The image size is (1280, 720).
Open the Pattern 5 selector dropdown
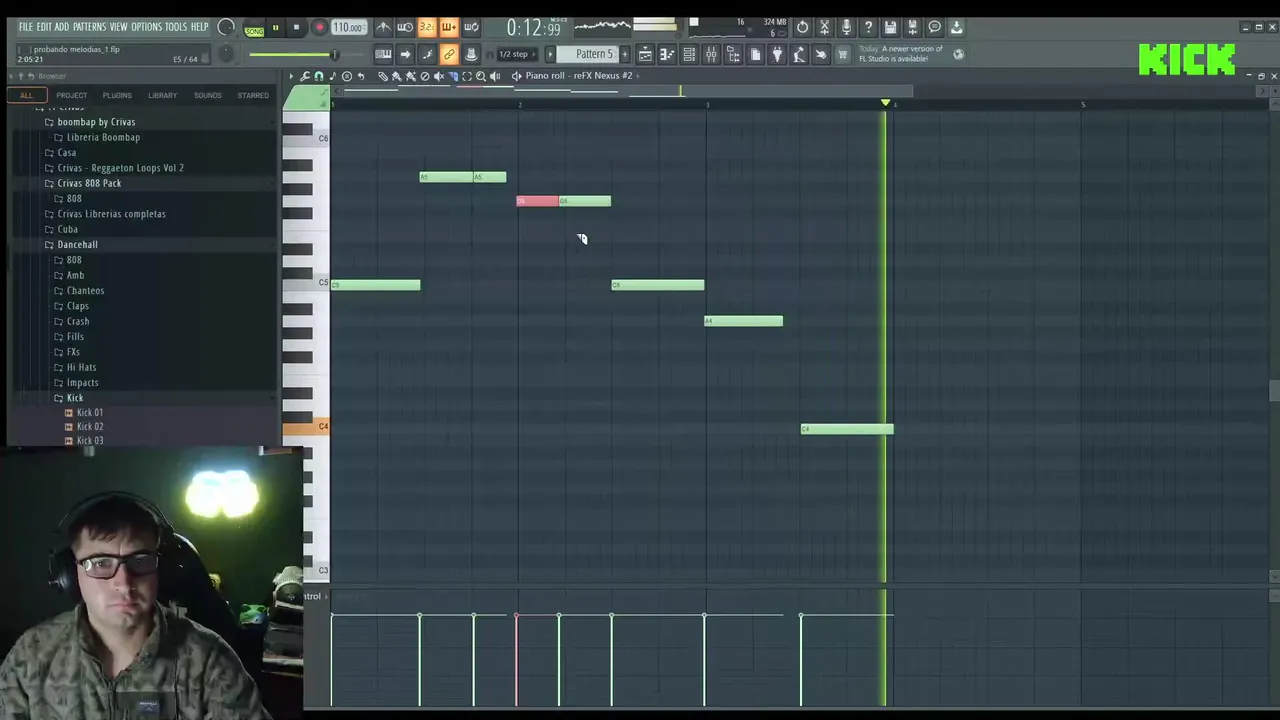click(x=594, y=54)
